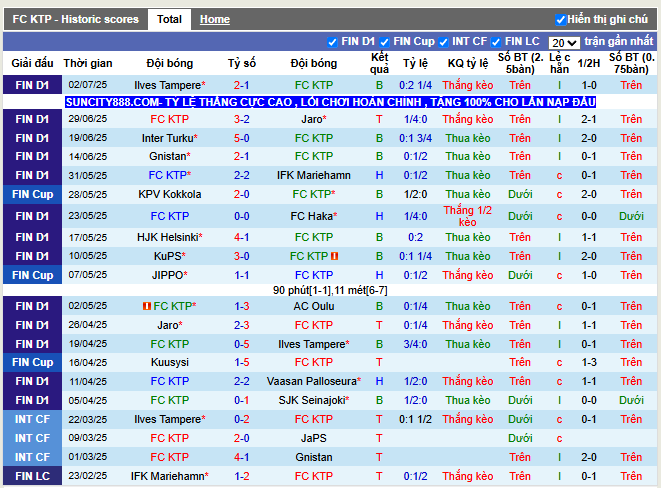661x488 pixels.
Task: Click the 5-0 score of Inter Turku match
Action: (242, 138)
